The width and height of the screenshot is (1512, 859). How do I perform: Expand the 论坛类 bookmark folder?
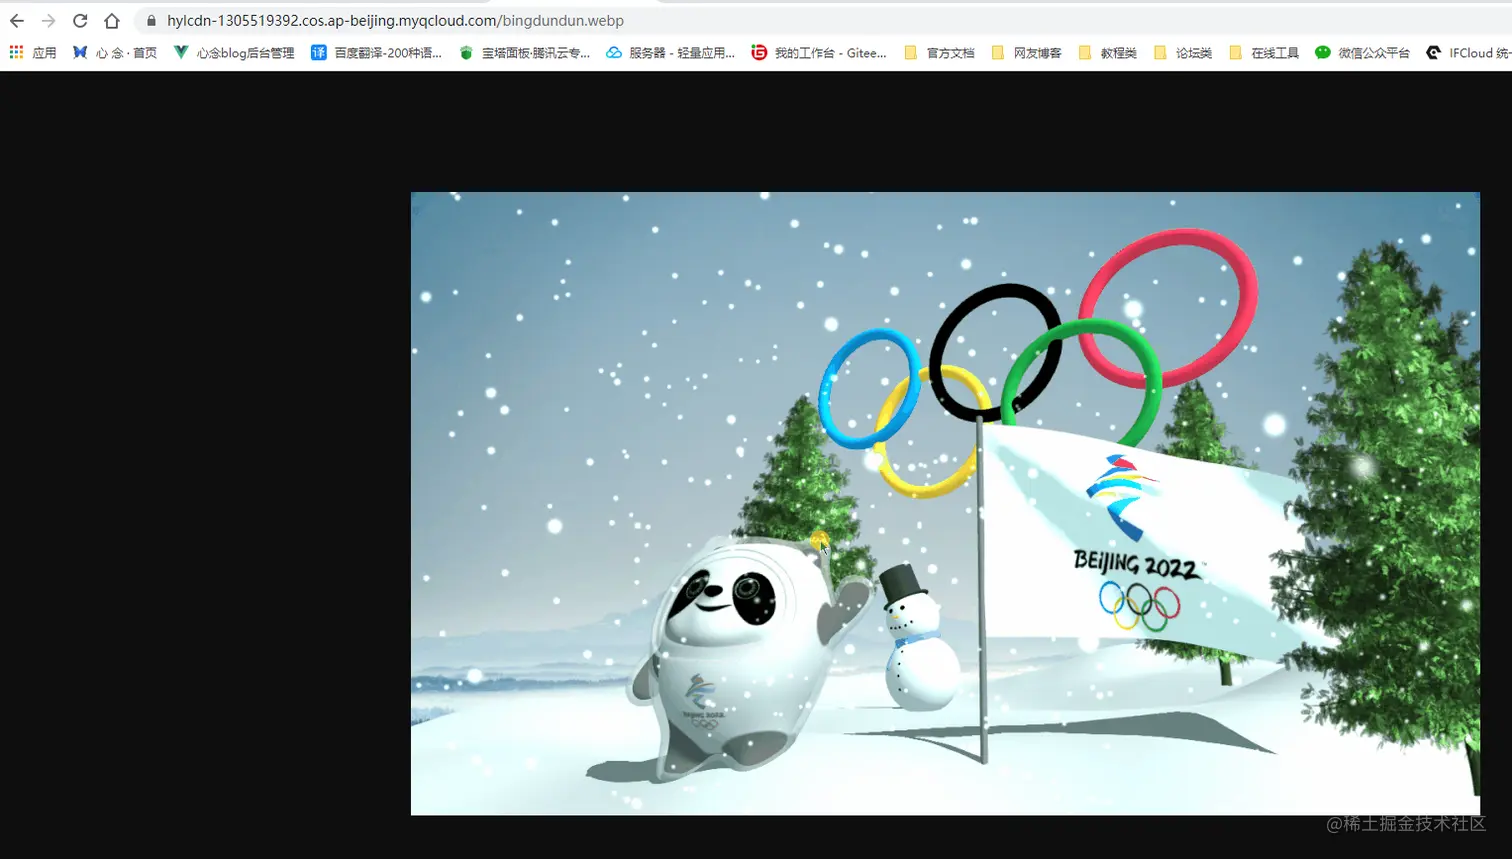[1182, 53]
